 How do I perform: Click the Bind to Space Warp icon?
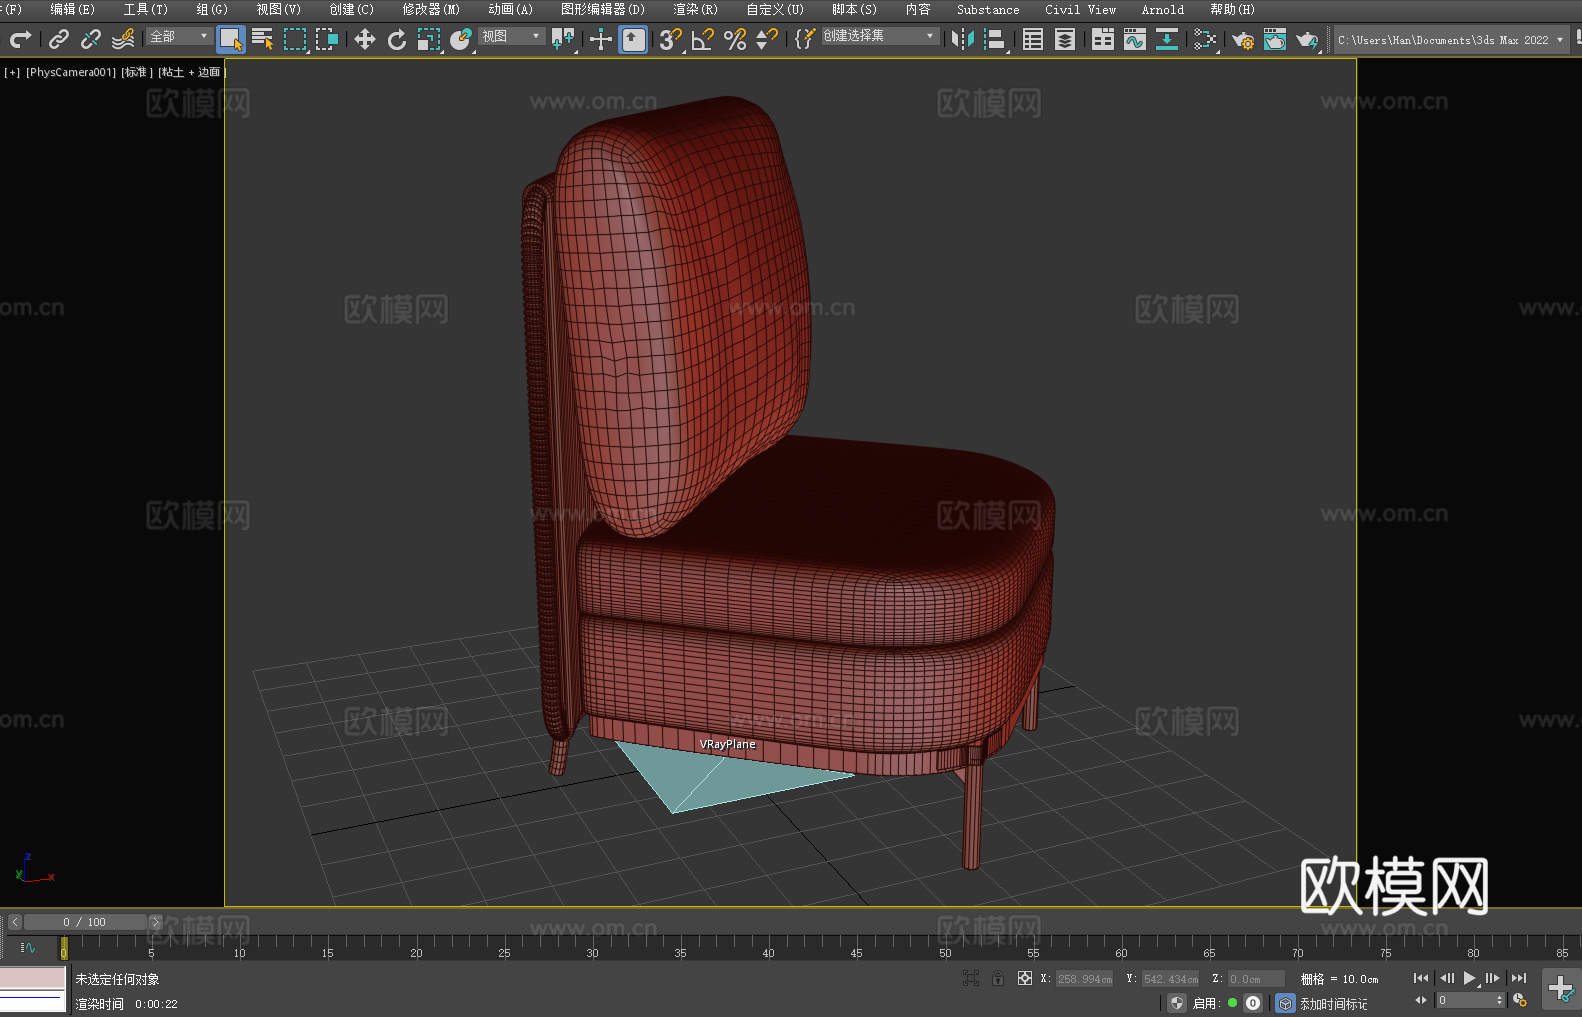123,39
